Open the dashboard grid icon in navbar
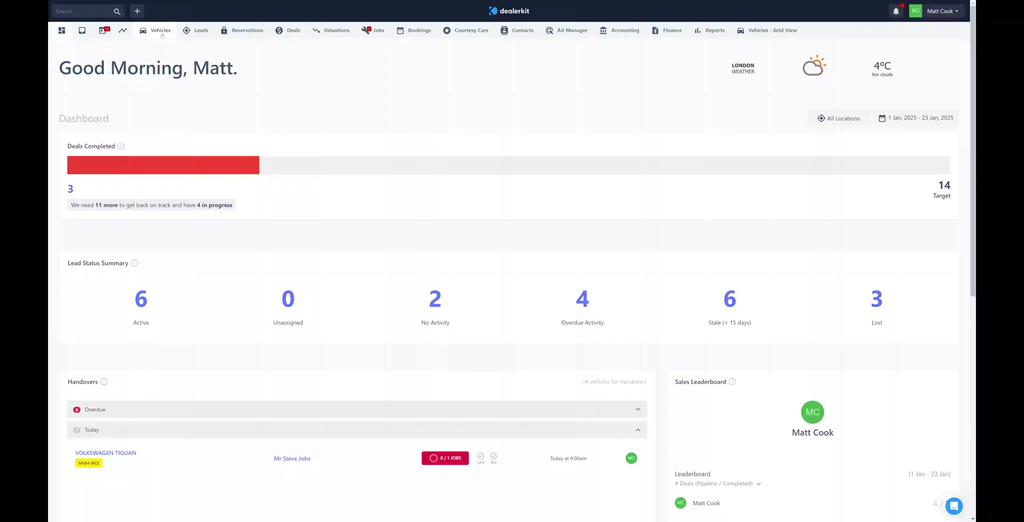The width and height of the screenshot is (1024, 522). [62, 31]
